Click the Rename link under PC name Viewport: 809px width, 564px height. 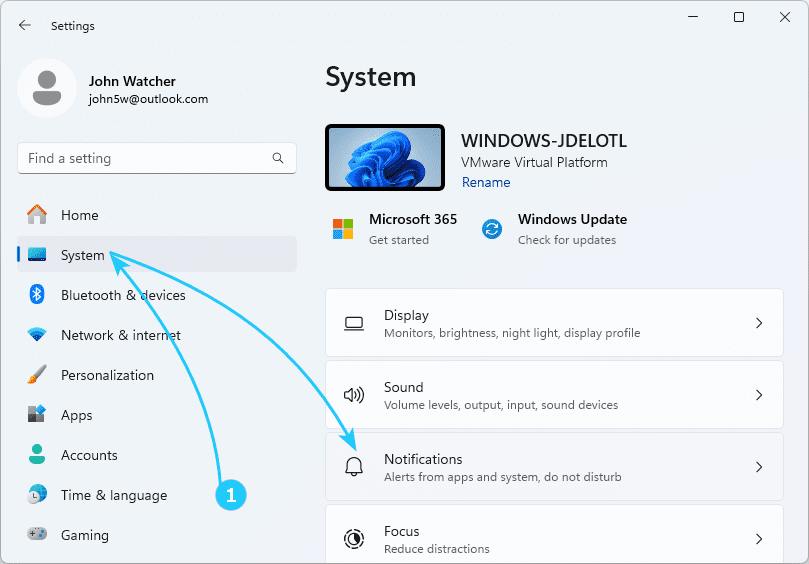tap(486, 182)
